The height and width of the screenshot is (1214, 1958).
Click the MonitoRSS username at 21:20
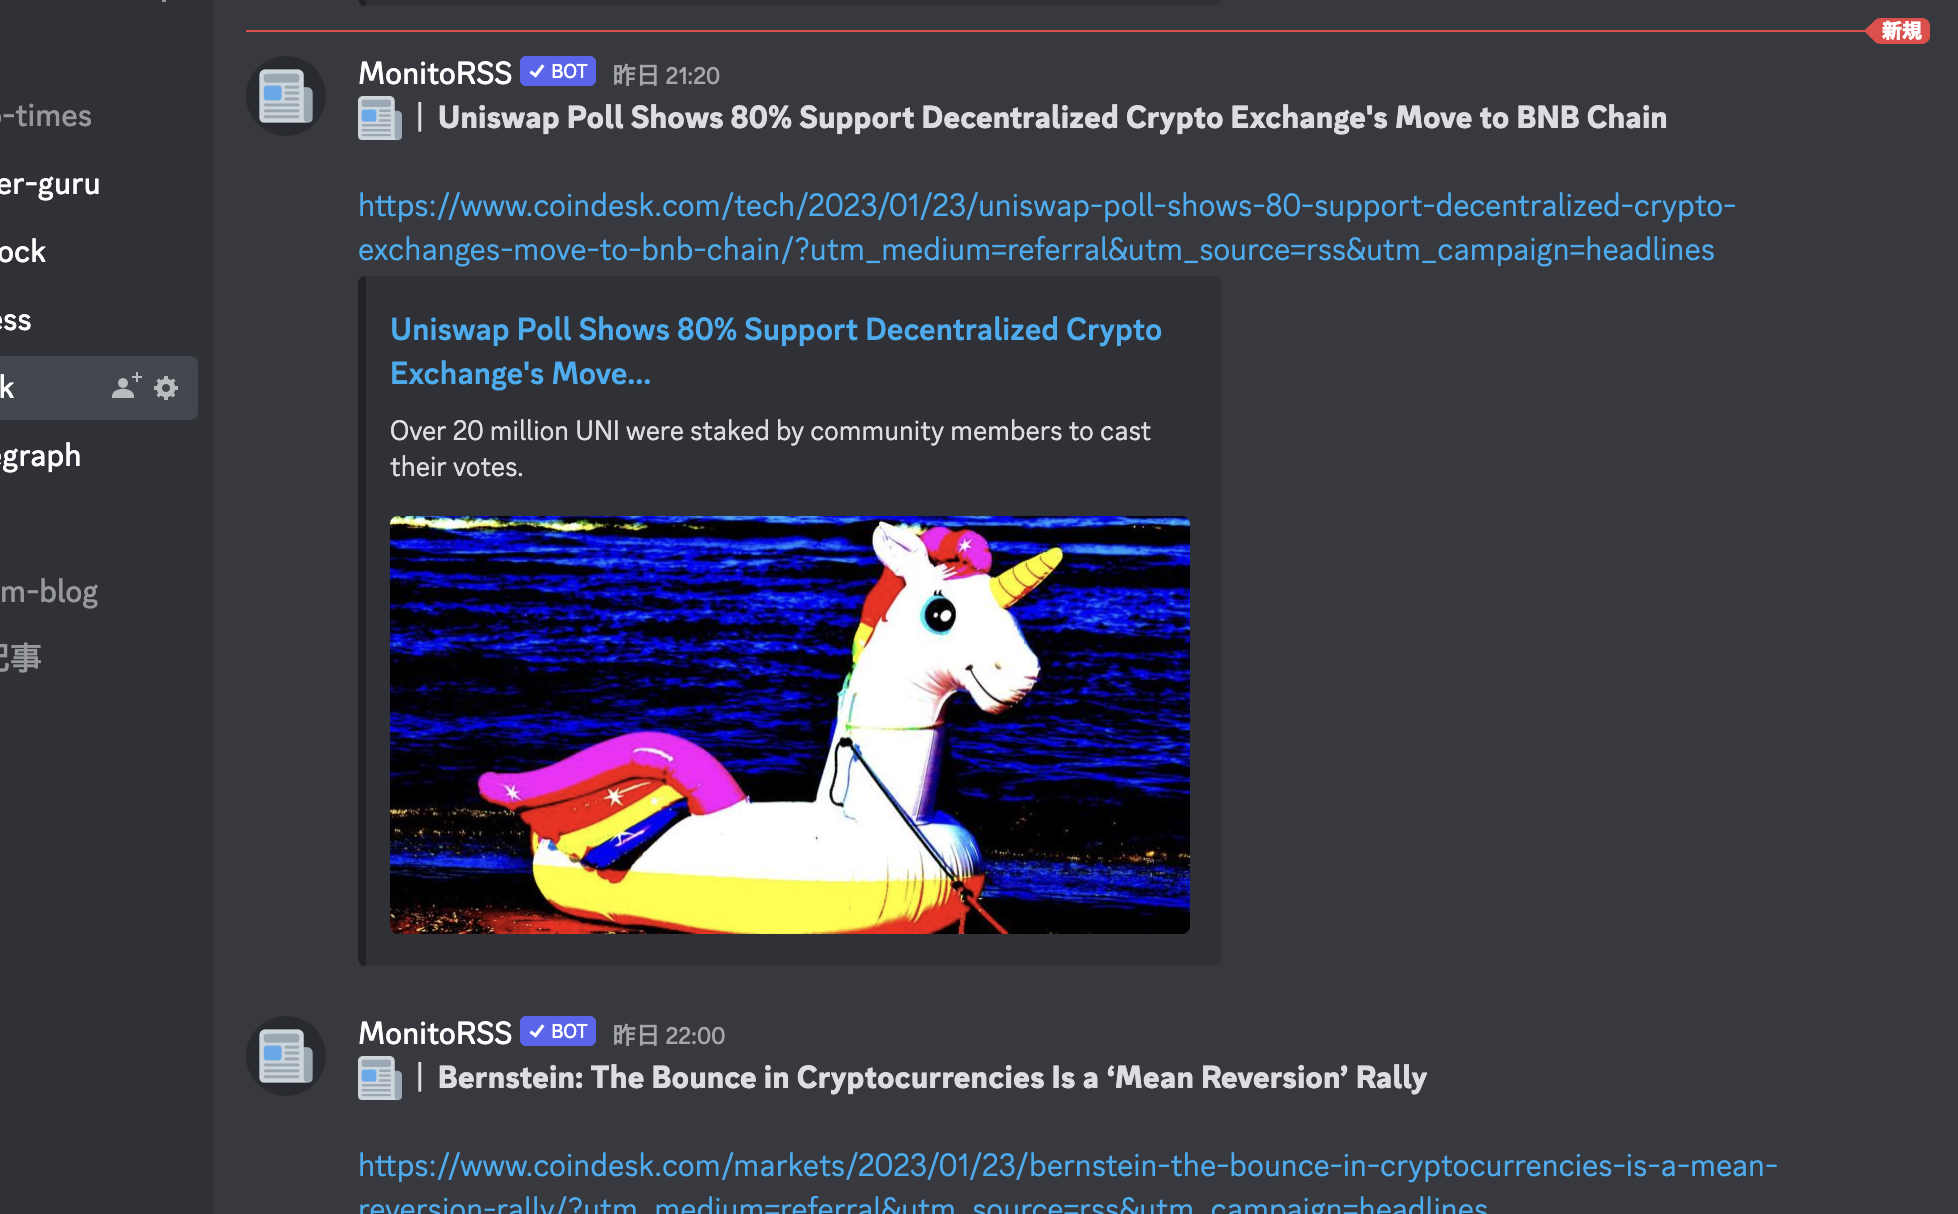(x=435, y=73)
